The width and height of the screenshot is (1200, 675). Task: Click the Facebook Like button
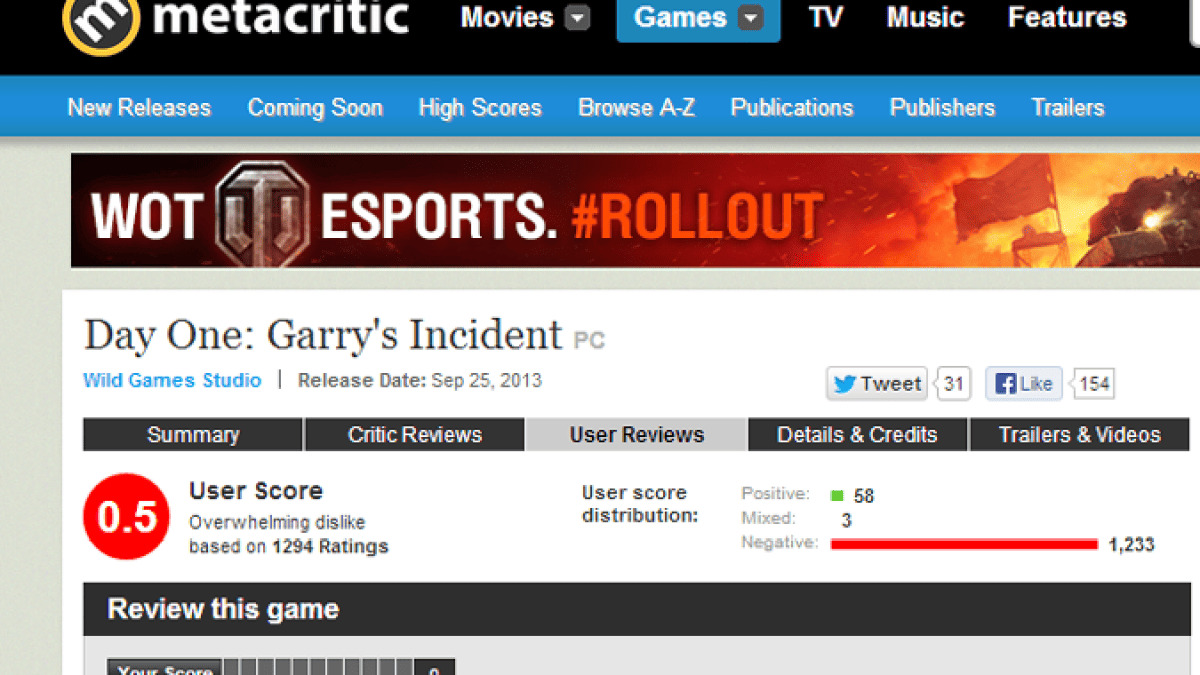pyautogui.click(x=1024, y=384)
